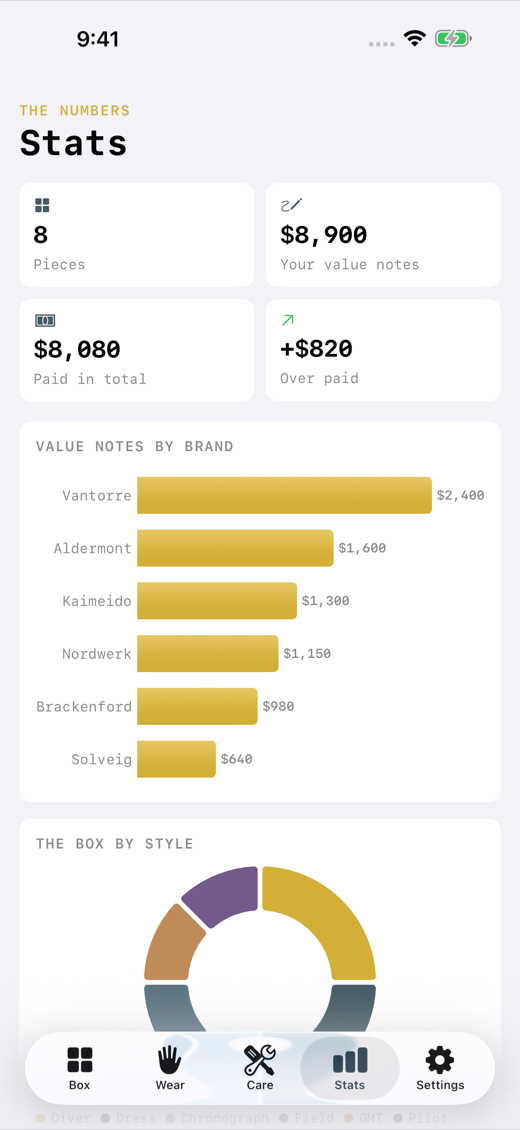
Task: Tap the grid icon above Pieces count
Action: (42, 205)
